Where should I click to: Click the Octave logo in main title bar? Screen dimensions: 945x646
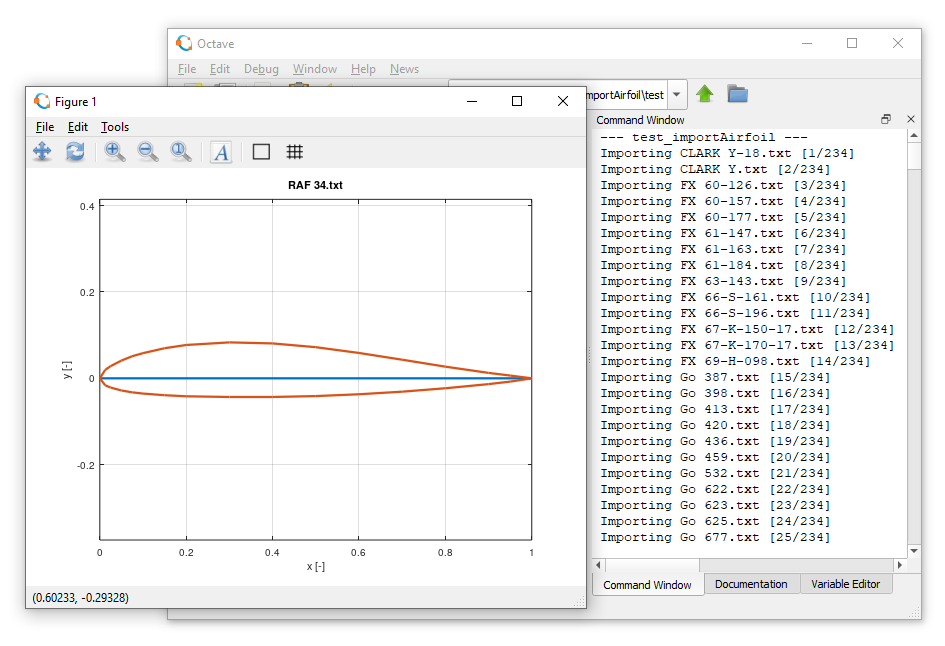[184, 43]
